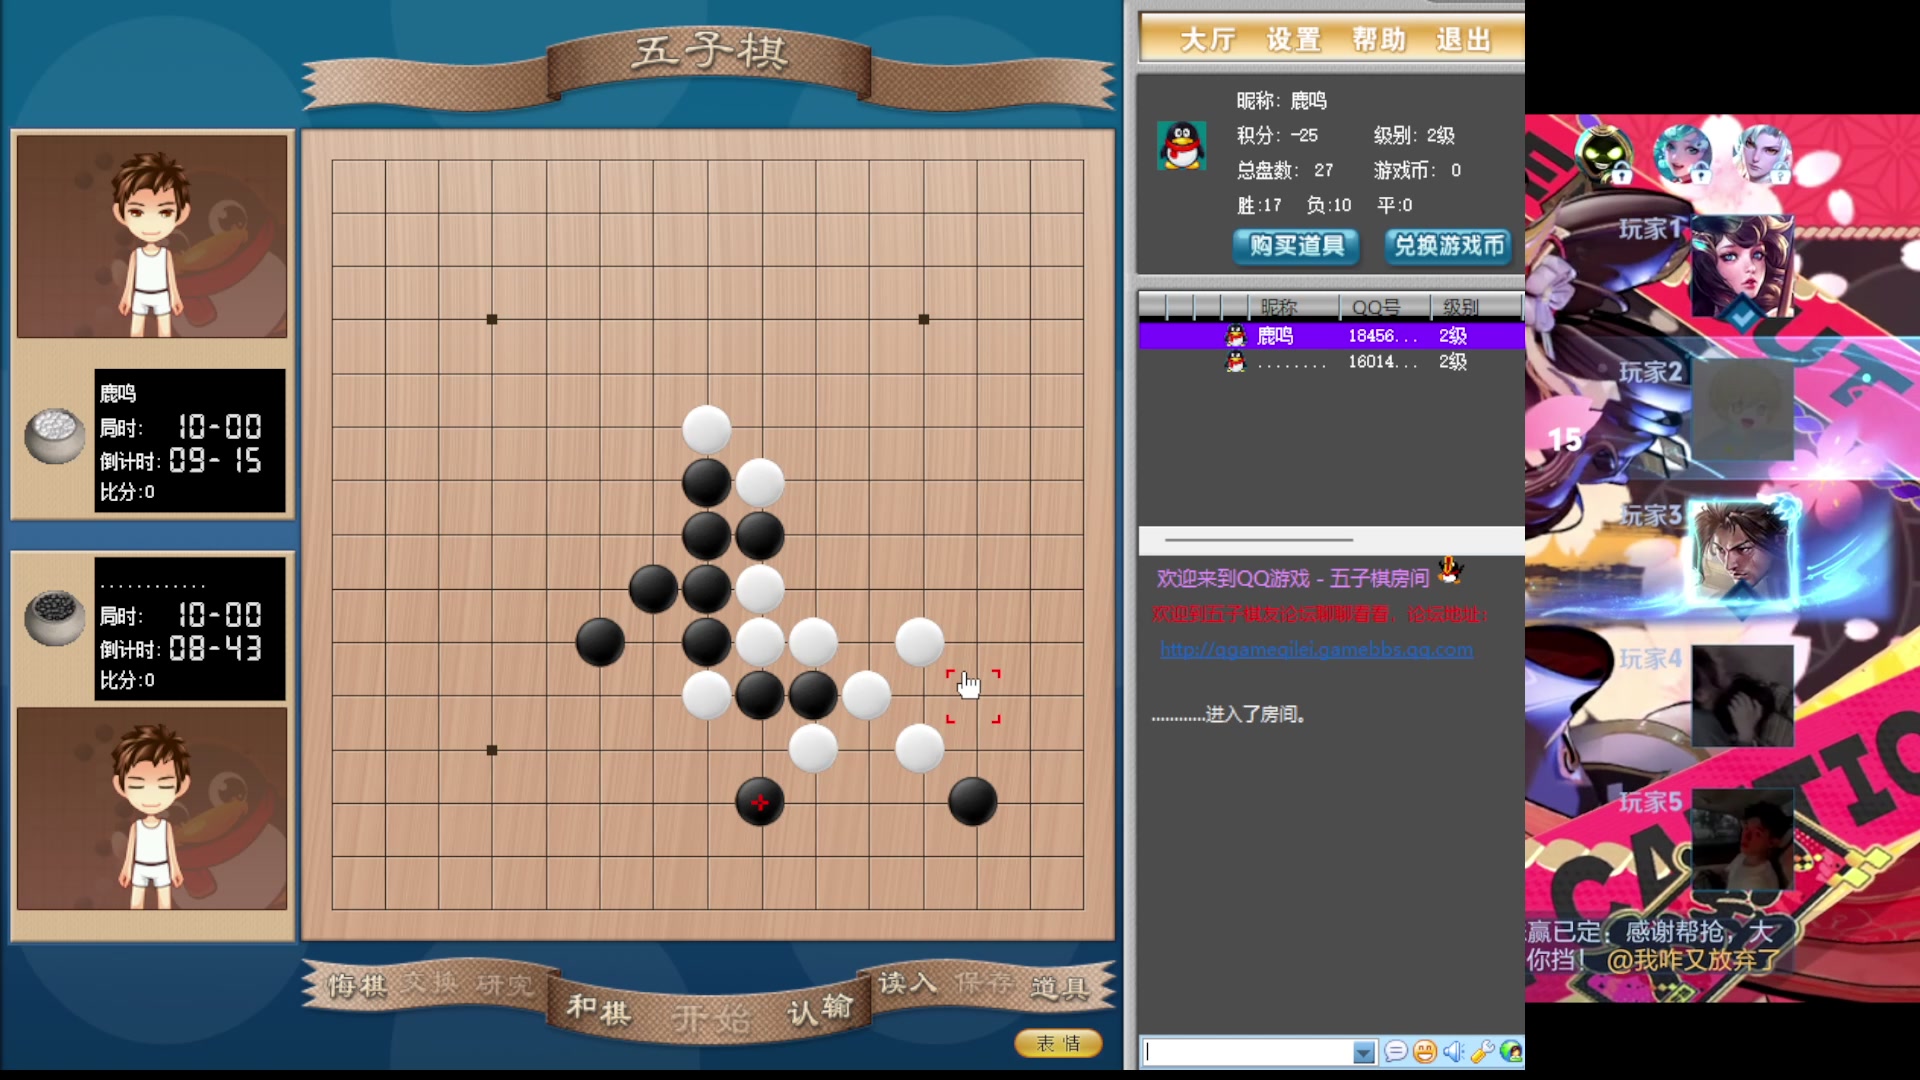Click the teal-haired hero icon with lock
The image size is (1920, 1080).
click(x=1682, y=154)
